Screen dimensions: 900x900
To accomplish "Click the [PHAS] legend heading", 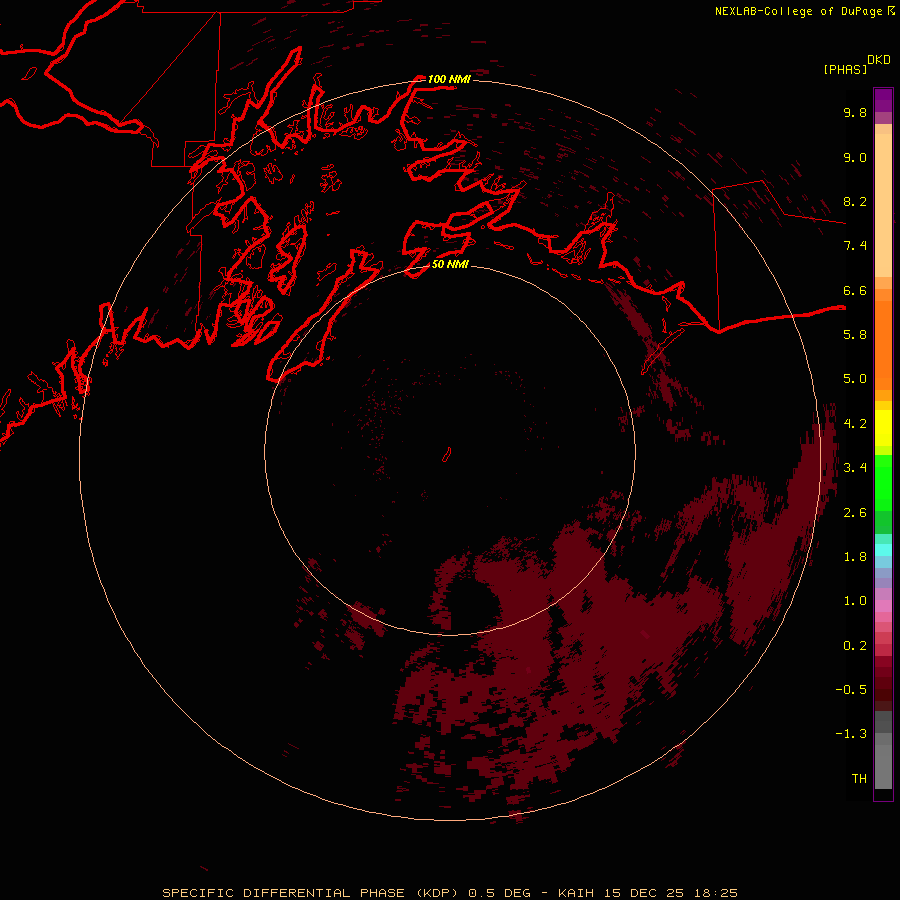I will (x=845, y=69).
